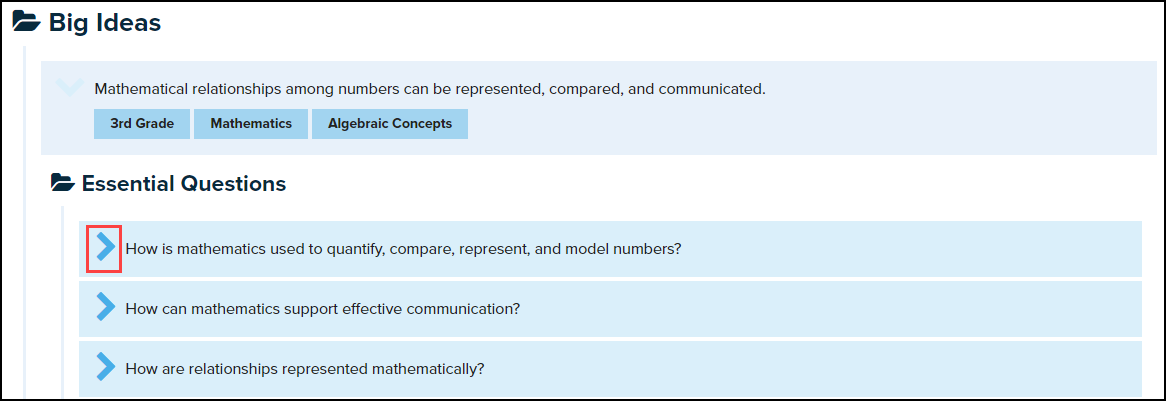Collapse the Mathematical relationships big idea chevron
This screenshot has height=401, width=1166.
(x=69, y=88)
